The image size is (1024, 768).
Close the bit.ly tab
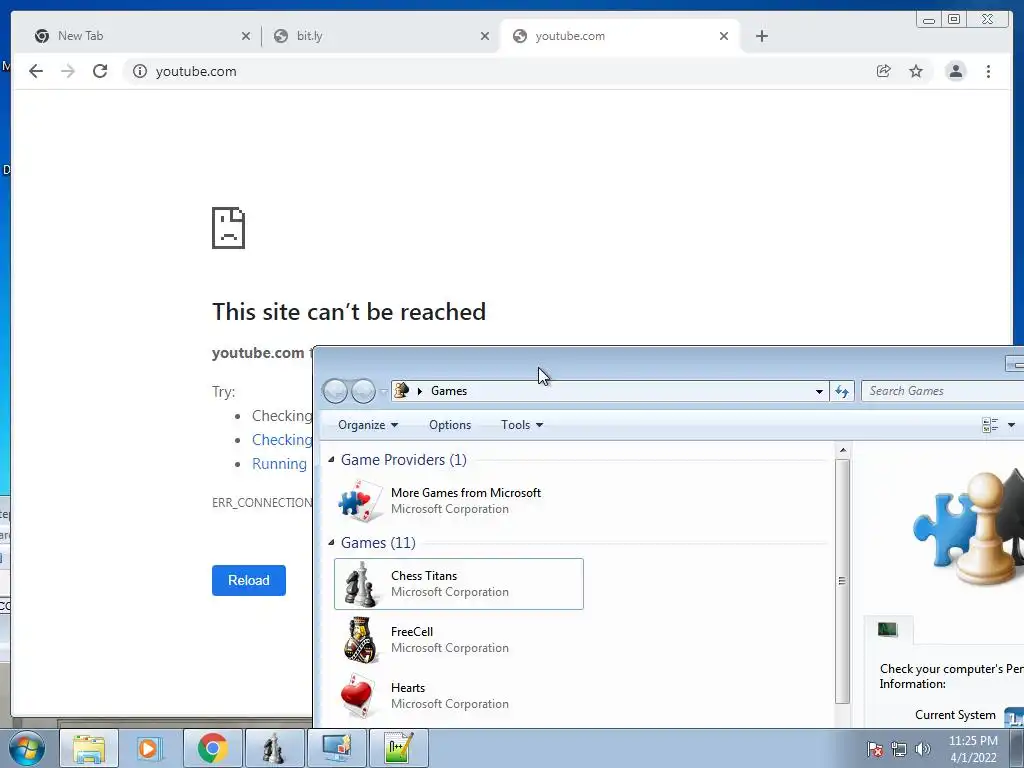(485, 36)
